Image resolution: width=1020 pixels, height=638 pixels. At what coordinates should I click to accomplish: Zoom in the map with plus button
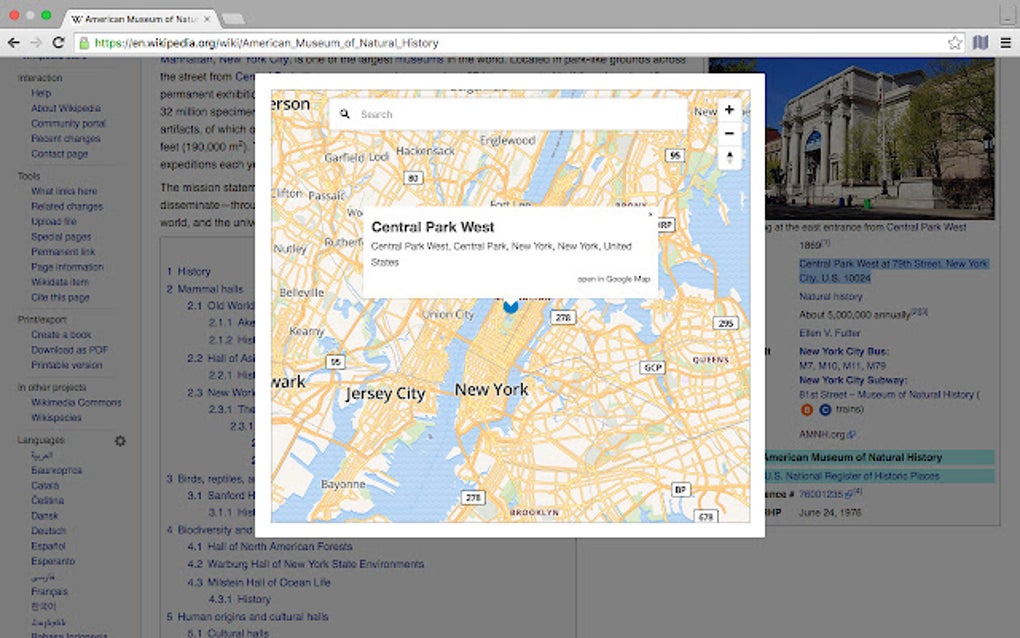[x=729, y=110]
